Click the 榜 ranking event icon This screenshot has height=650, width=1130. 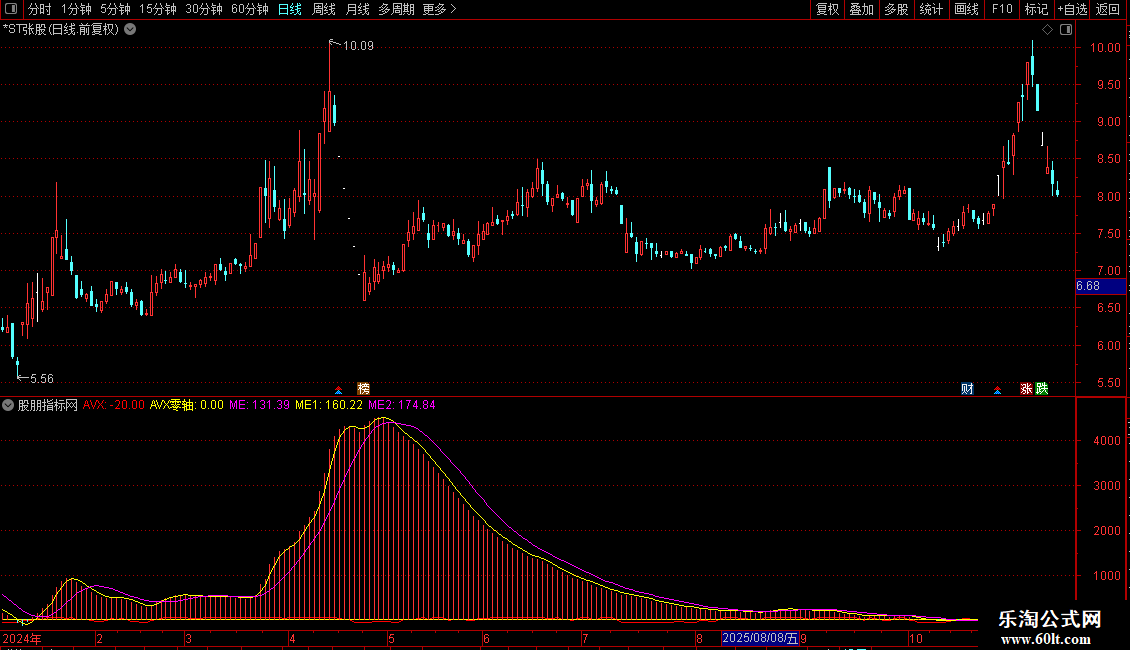coord(363,388)
